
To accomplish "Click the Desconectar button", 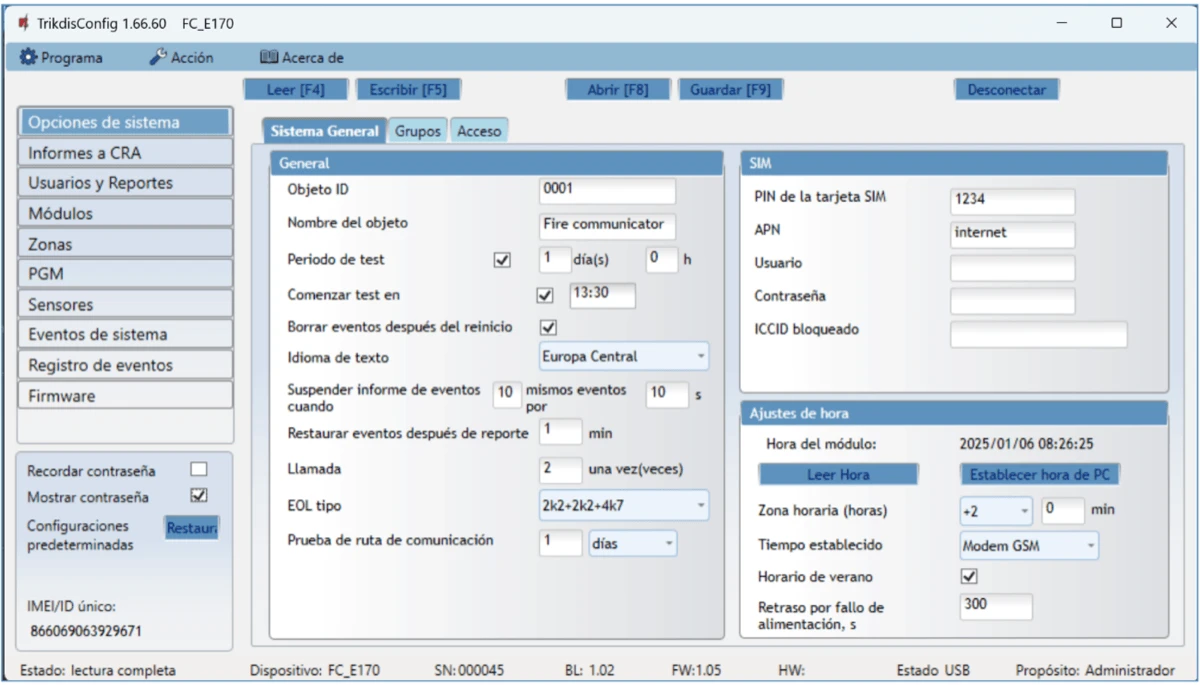I will tap(1006, 90).
